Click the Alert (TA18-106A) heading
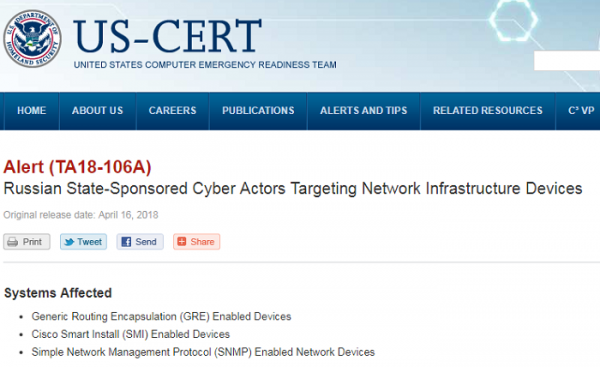Screen dimensions: 600x367 tap(77, 167)
